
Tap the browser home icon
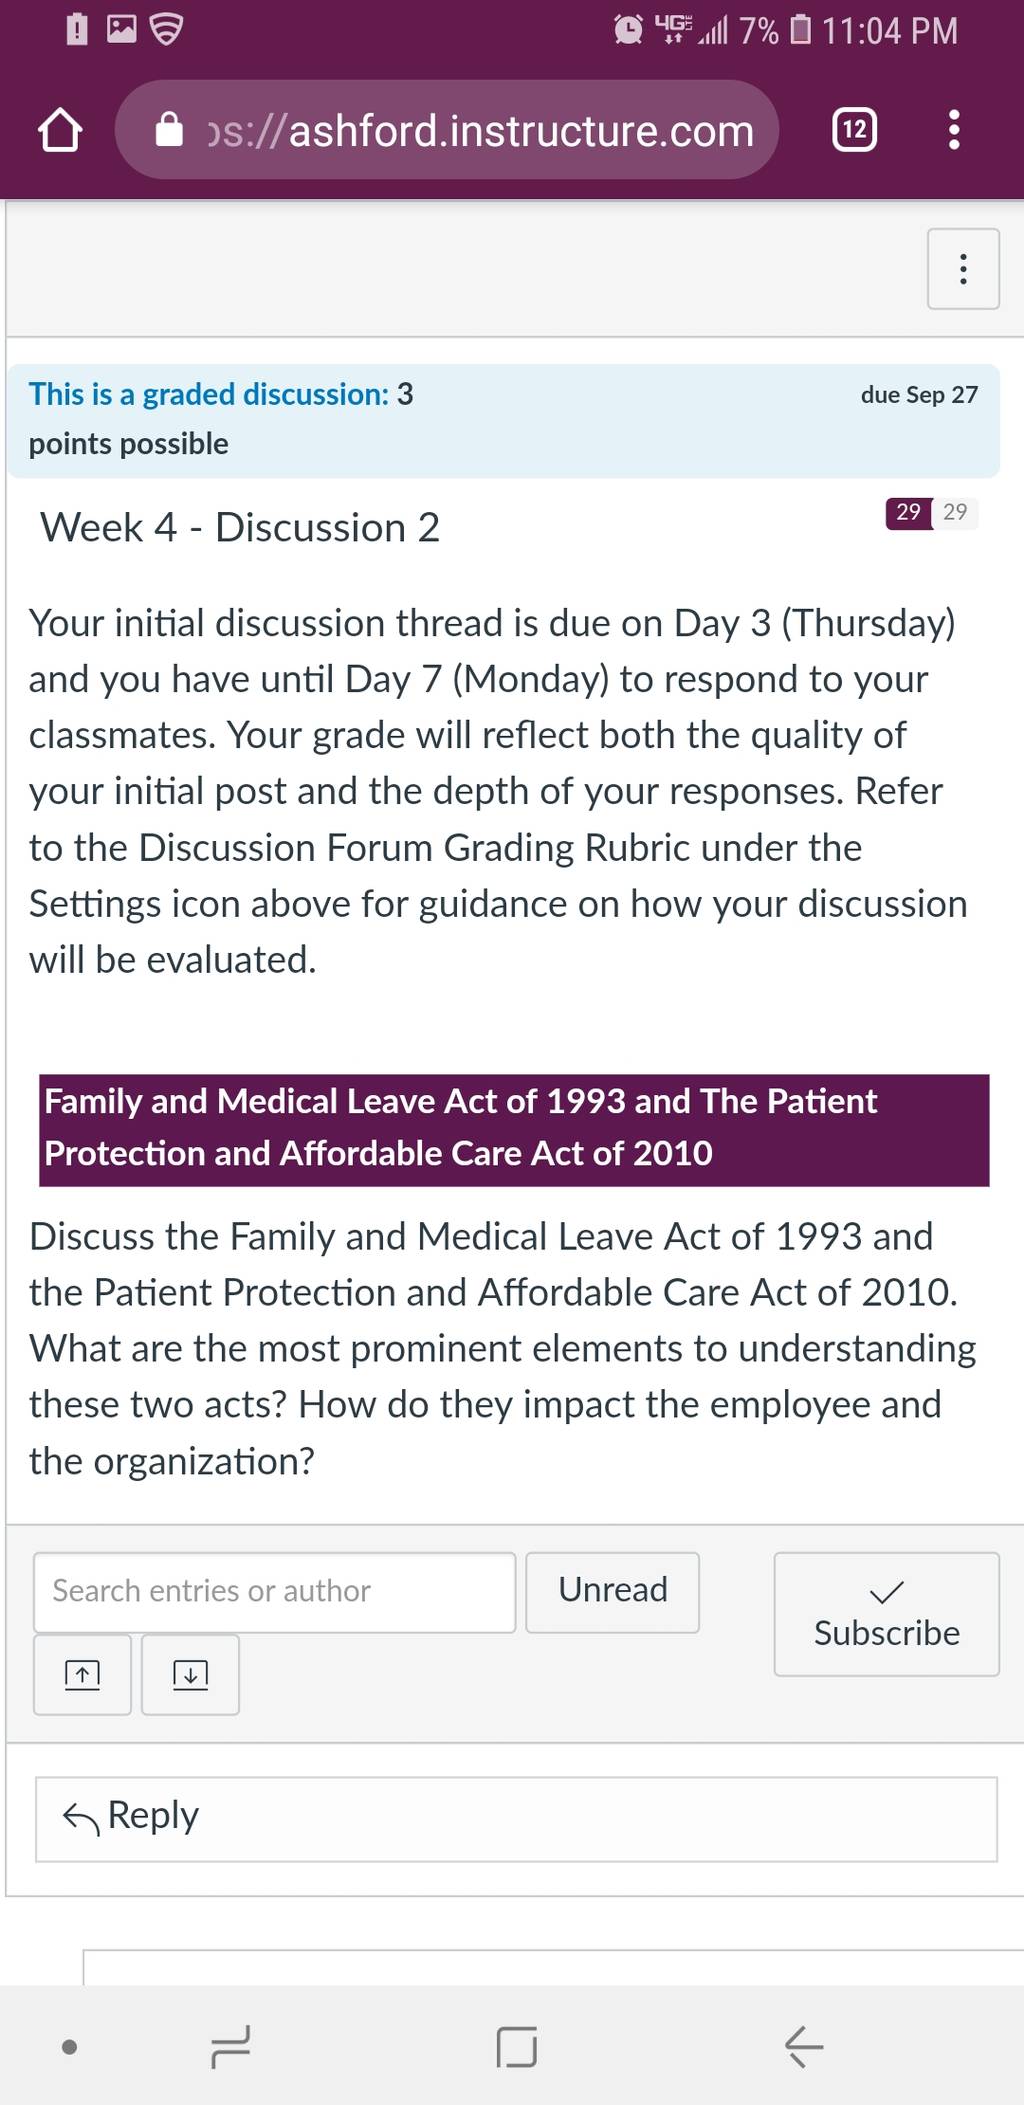(60, 131)
